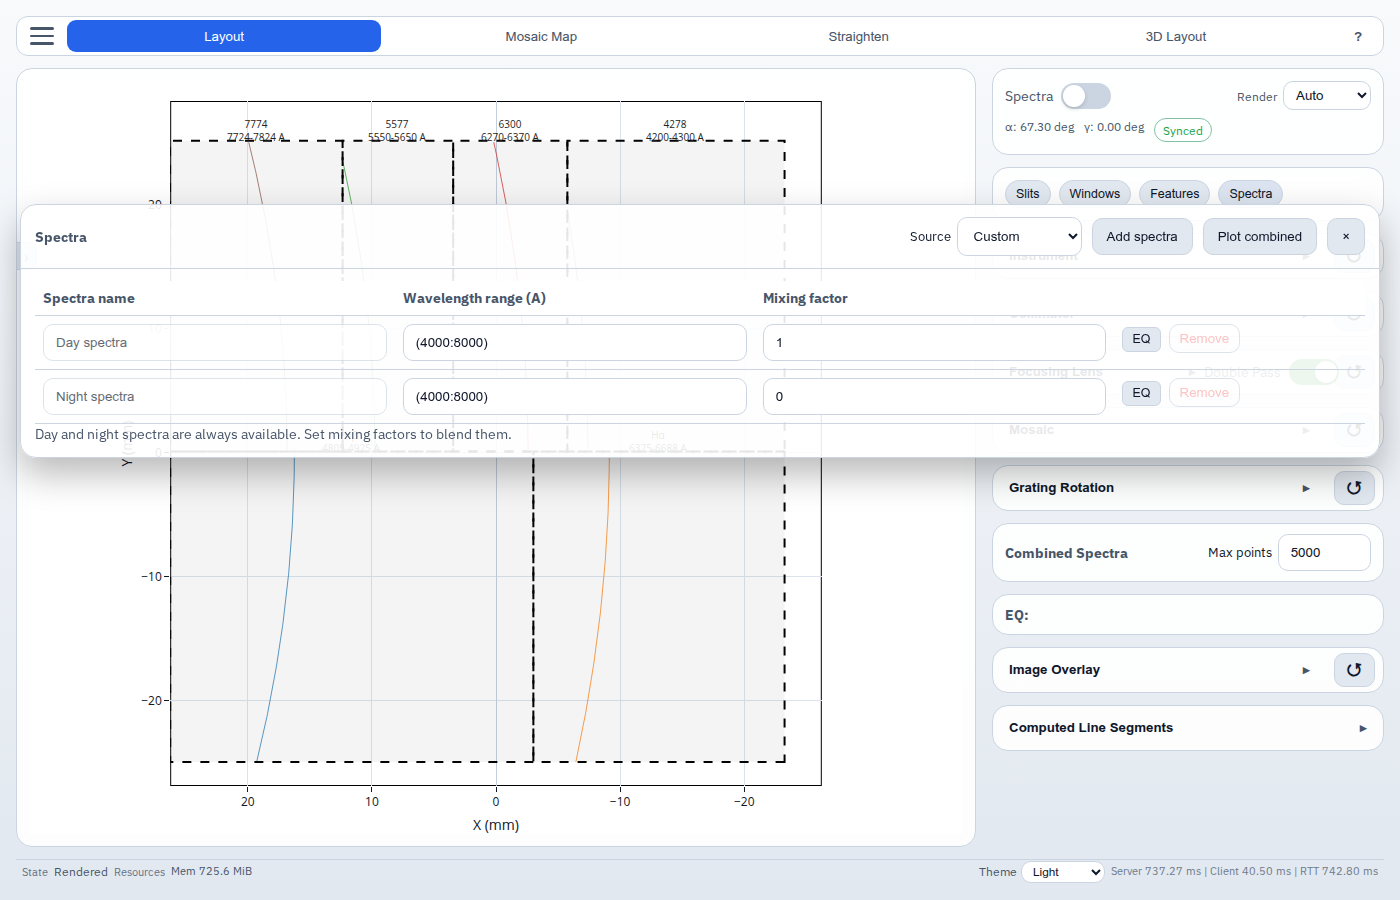This screenshot has height=900, width=1400.
Task: Expand Computed Line Segments section
Action: (1363, 728)
